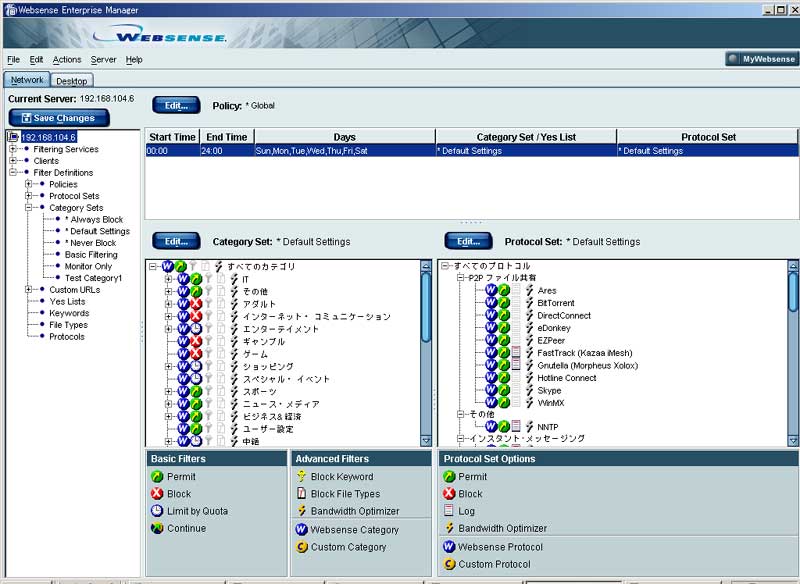This screenshot has width=800, height=584.
Task: Click Edit button next to Policy
Action: click(177, 106)
